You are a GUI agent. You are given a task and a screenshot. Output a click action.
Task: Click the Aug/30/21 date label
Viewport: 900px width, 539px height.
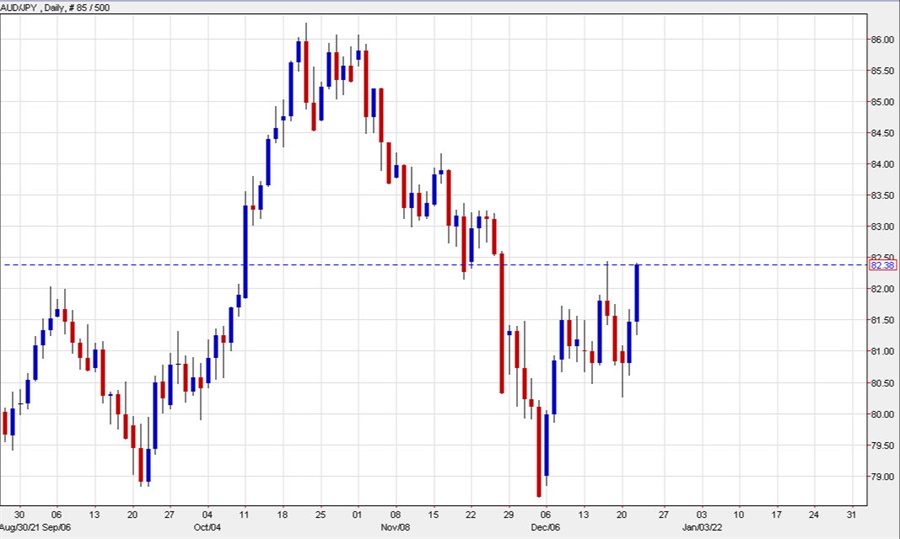18,528
